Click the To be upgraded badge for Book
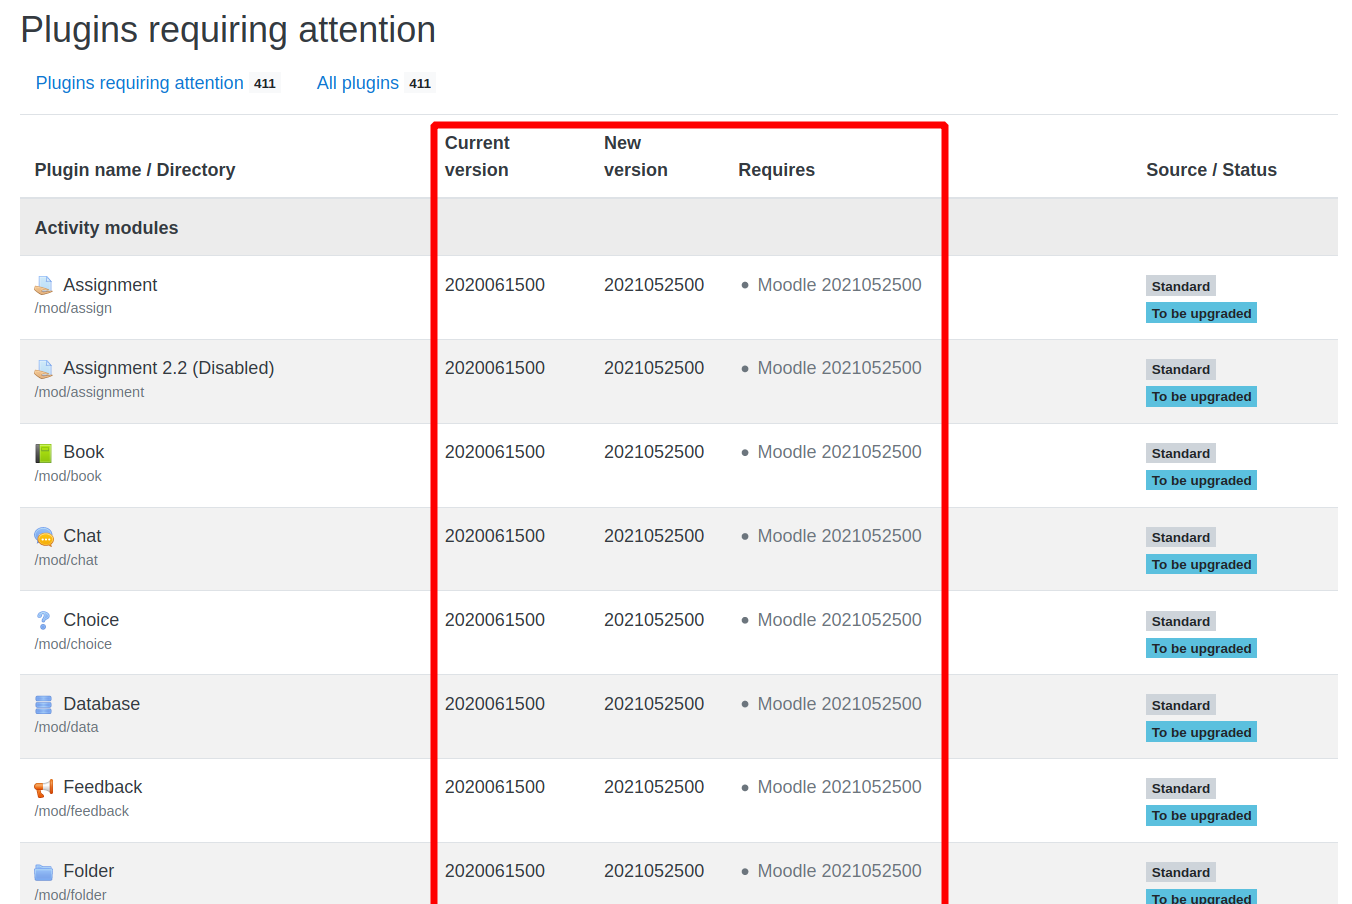The image size is (1352, 904). pyautogui.click(x=1201, y=480)
